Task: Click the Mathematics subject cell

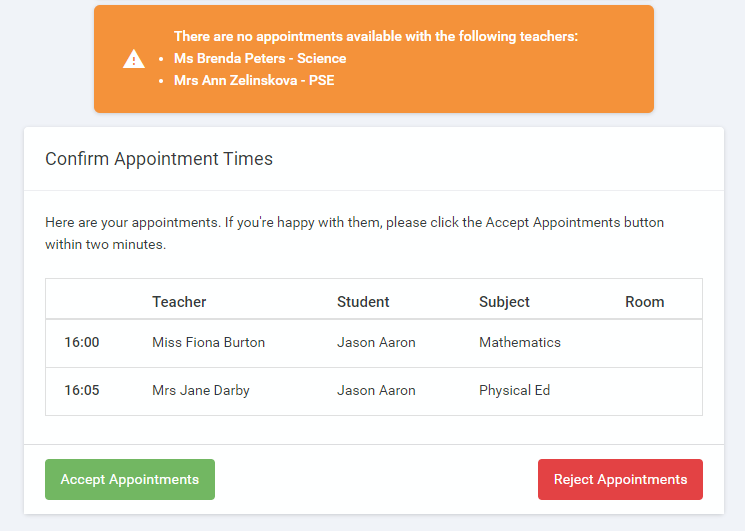Action: 520,342
